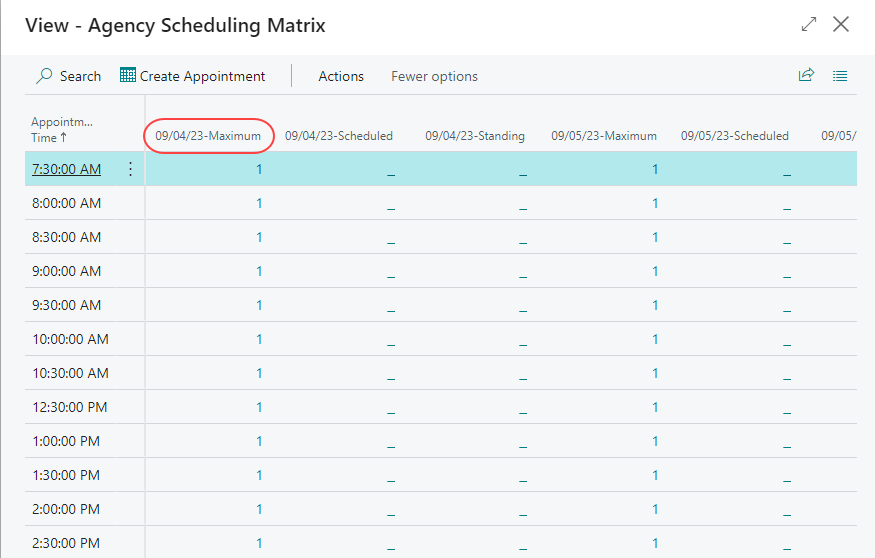
Task: Click the Create Appointment button label
Action: [x=202, y=76]
